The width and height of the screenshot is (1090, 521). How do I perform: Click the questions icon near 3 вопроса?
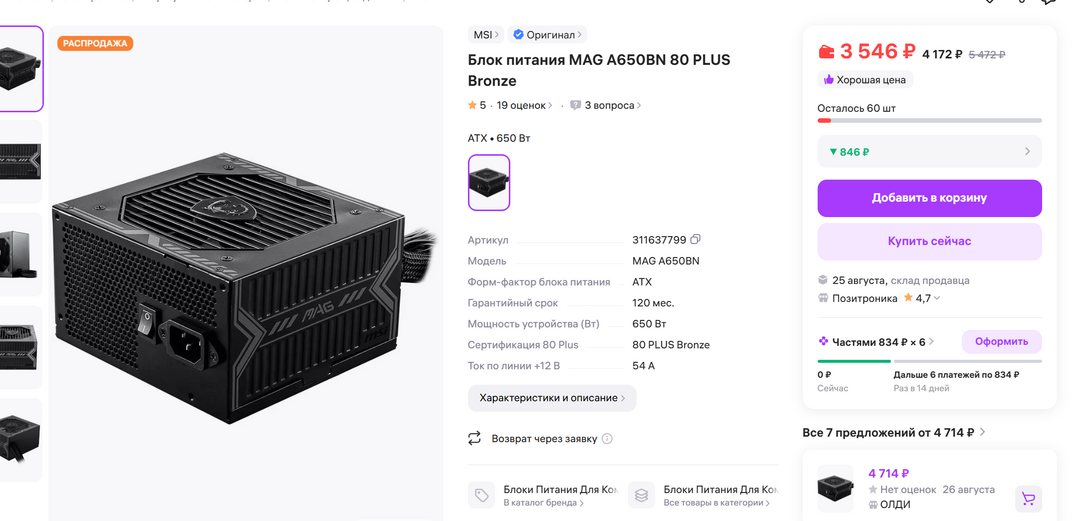[576, 106]
